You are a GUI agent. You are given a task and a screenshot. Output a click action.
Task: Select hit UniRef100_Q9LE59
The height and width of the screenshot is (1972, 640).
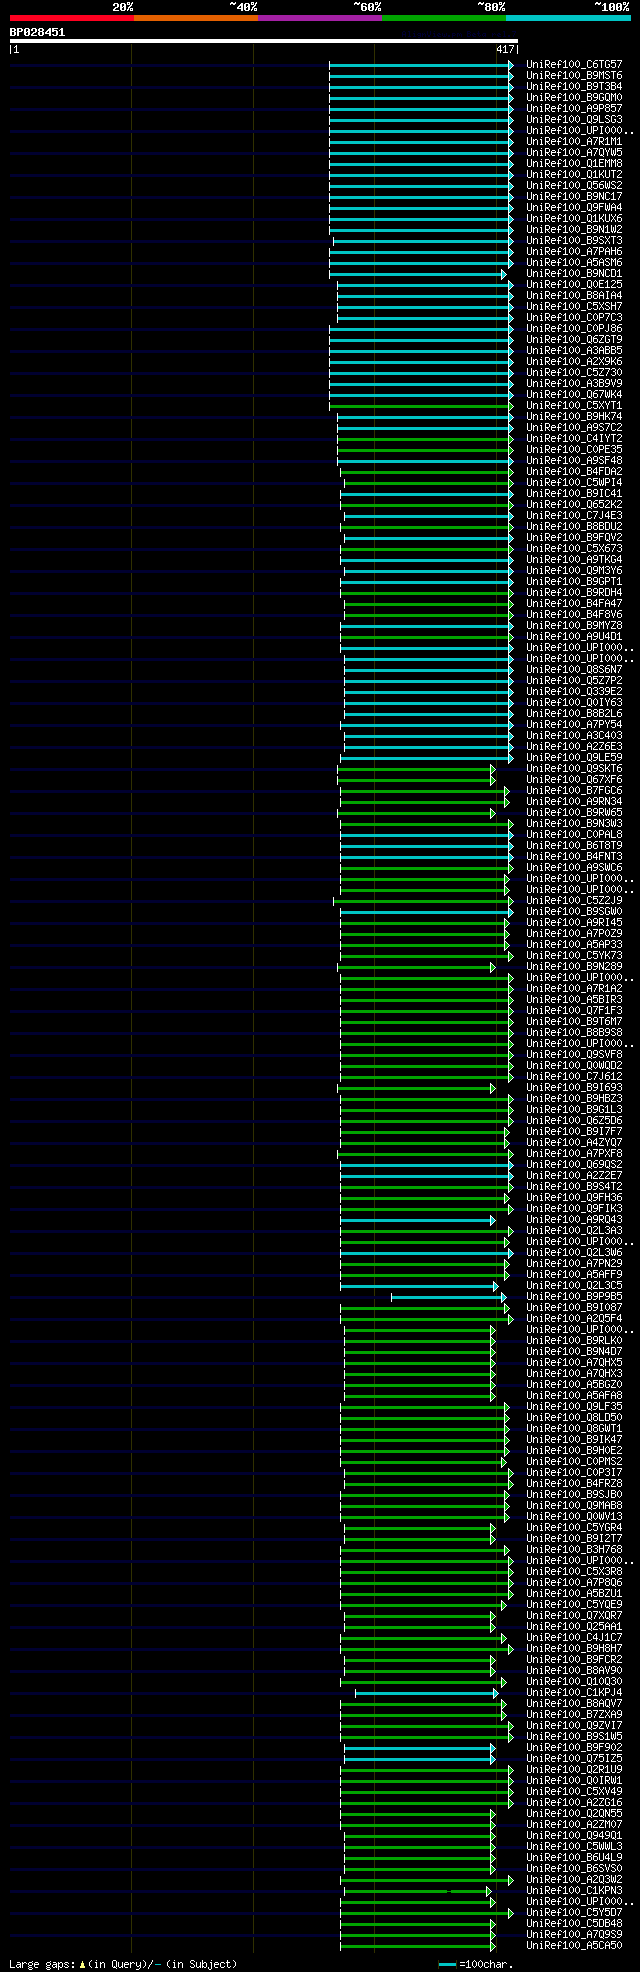574,757
